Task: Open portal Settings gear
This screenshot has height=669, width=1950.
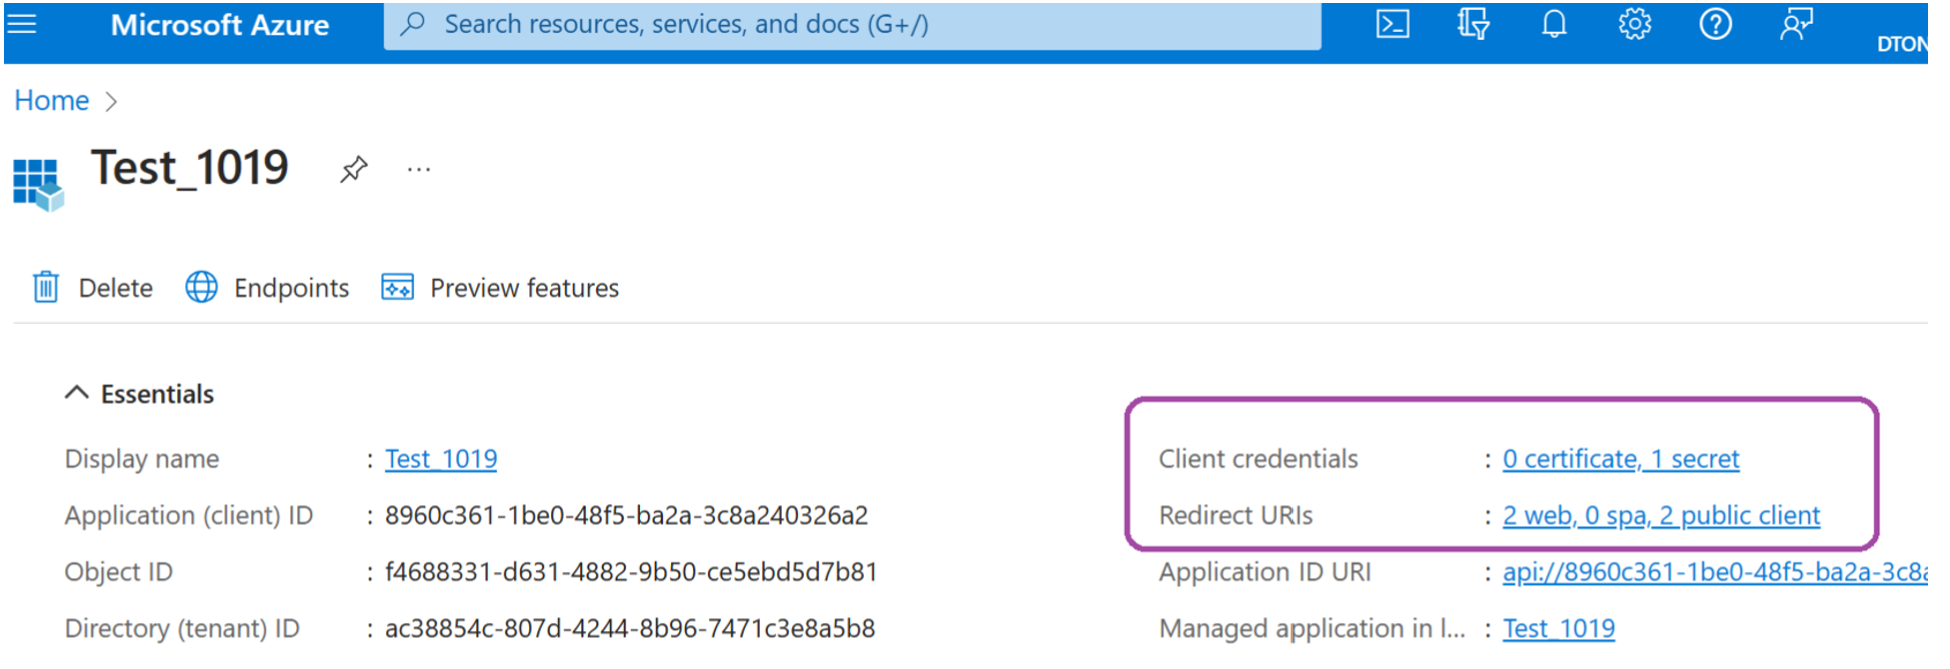Action: [x=1635, y=24]
